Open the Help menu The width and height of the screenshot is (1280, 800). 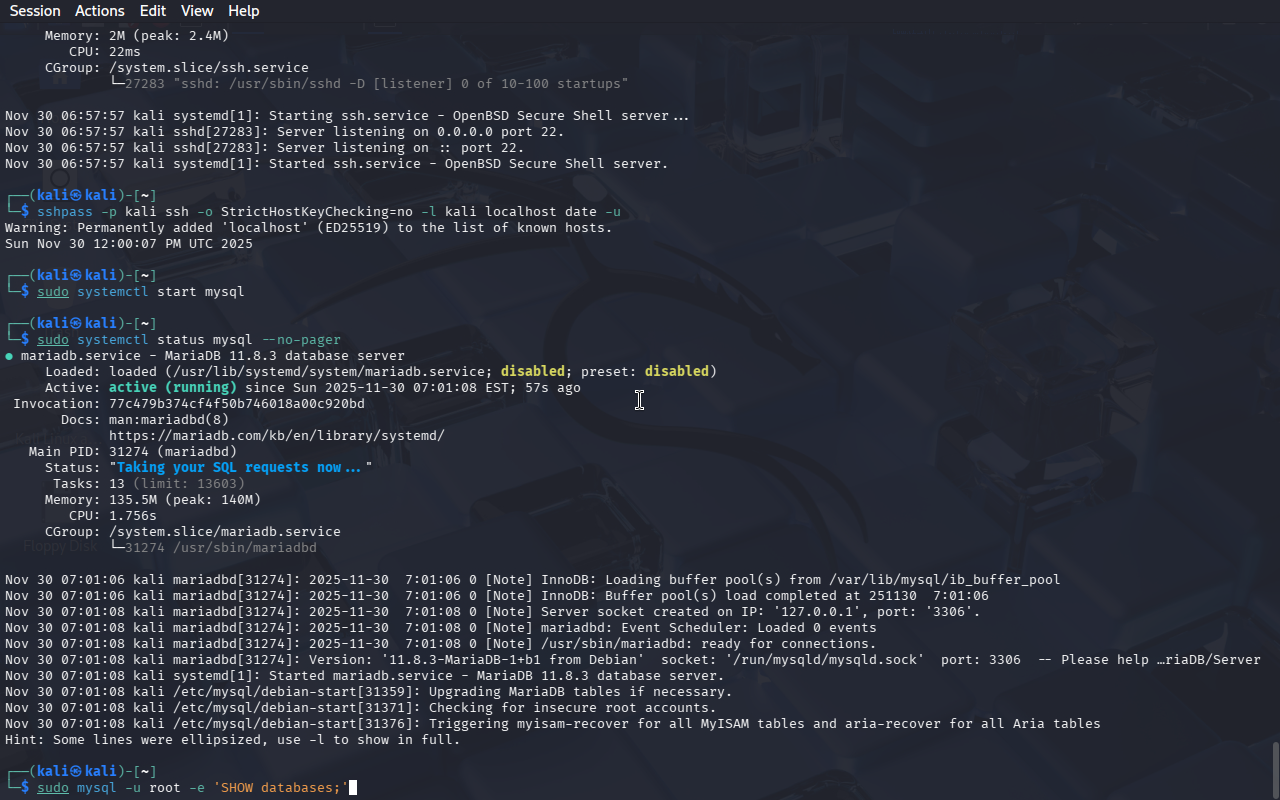point(243,11)
